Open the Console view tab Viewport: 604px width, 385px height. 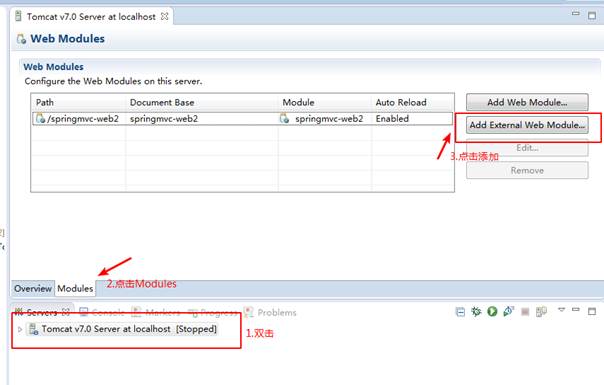(102, 312)
